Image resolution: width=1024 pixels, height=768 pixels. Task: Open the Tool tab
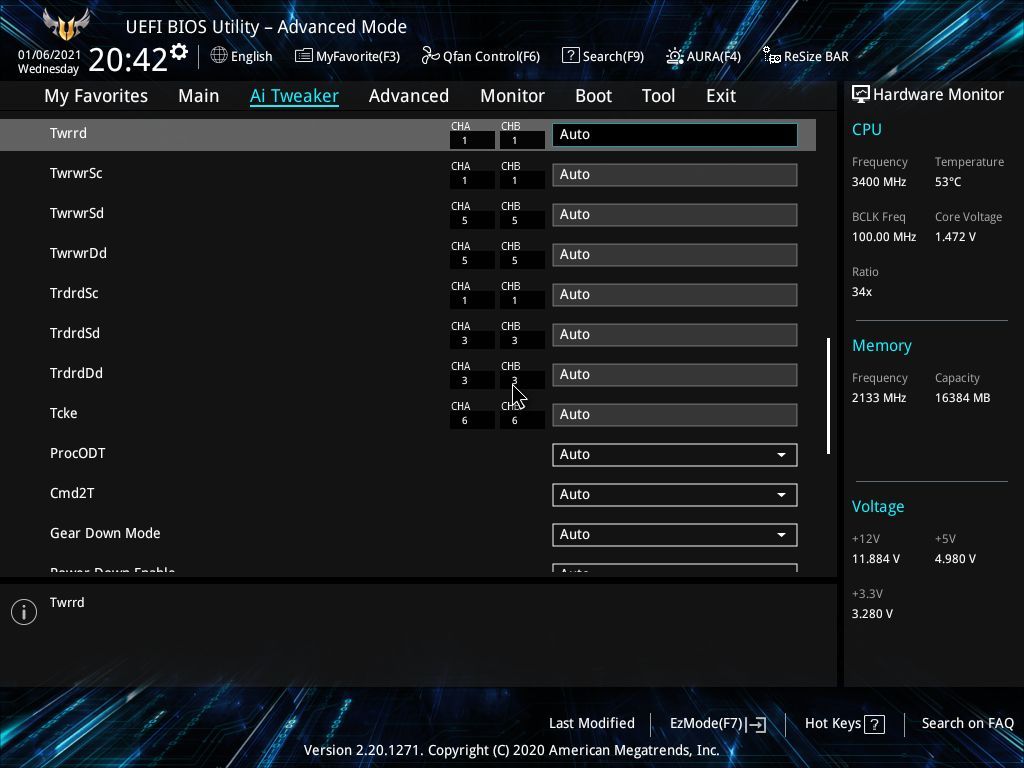[658, 96]
